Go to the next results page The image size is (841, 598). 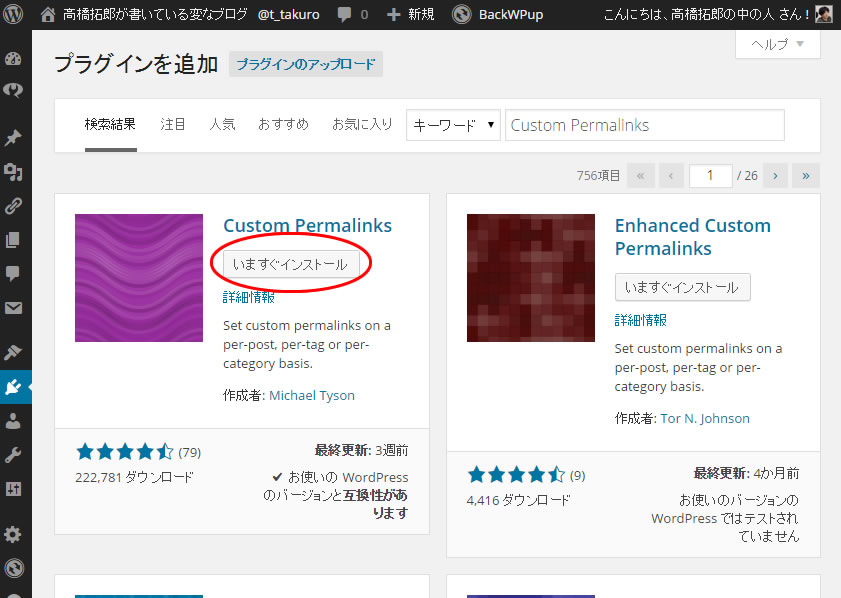point(775,175)
